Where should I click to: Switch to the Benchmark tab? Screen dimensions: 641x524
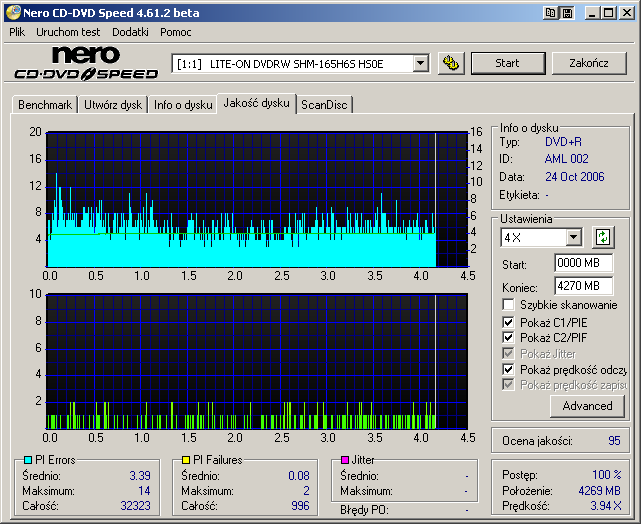point(45,105)
